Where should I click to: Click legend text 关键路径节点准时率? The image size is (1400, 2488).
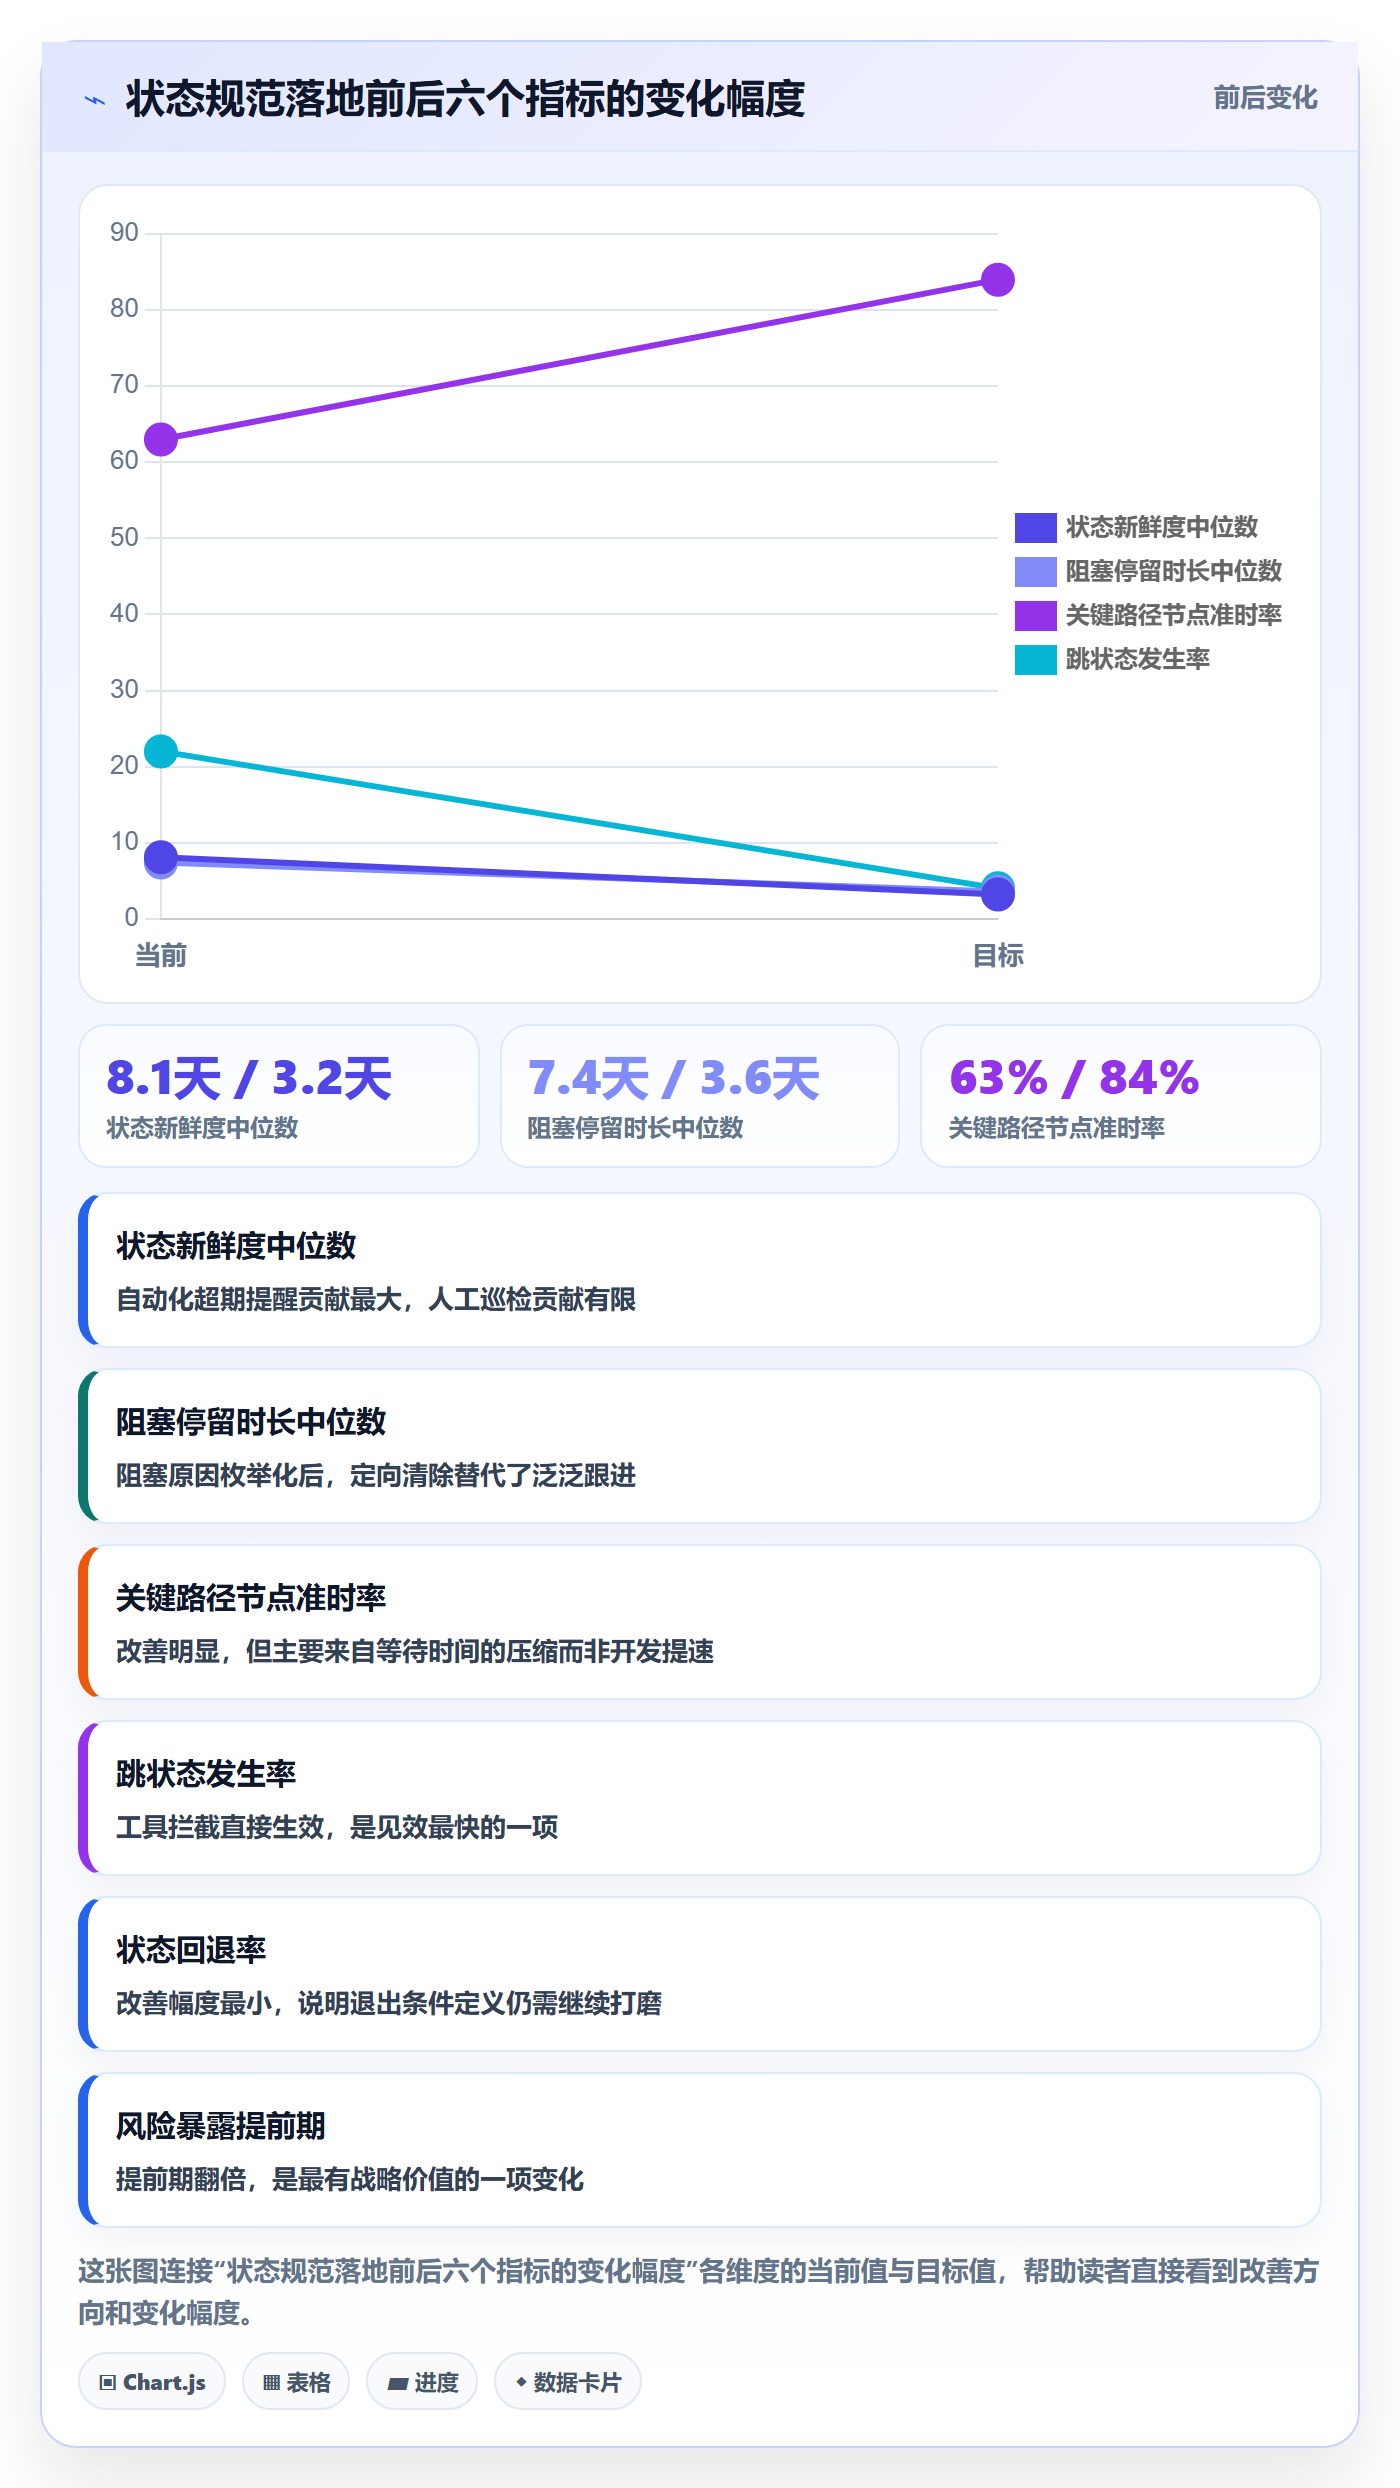coord(1173,615)
